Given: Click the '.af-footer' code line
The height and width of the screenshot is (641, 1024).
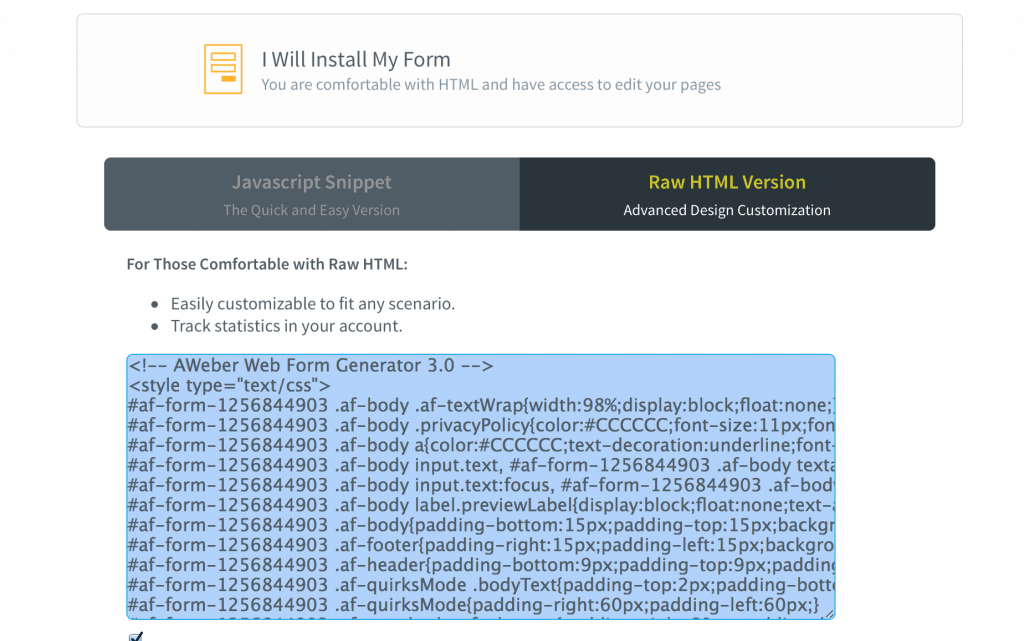Looking at the screenshot, I should coord(481,545).
